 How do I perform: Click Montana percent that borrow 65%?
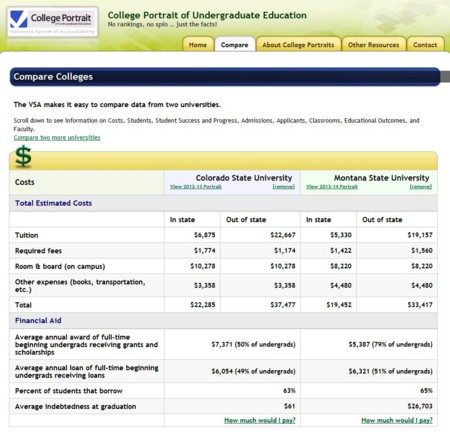click(x=426, y=391)
